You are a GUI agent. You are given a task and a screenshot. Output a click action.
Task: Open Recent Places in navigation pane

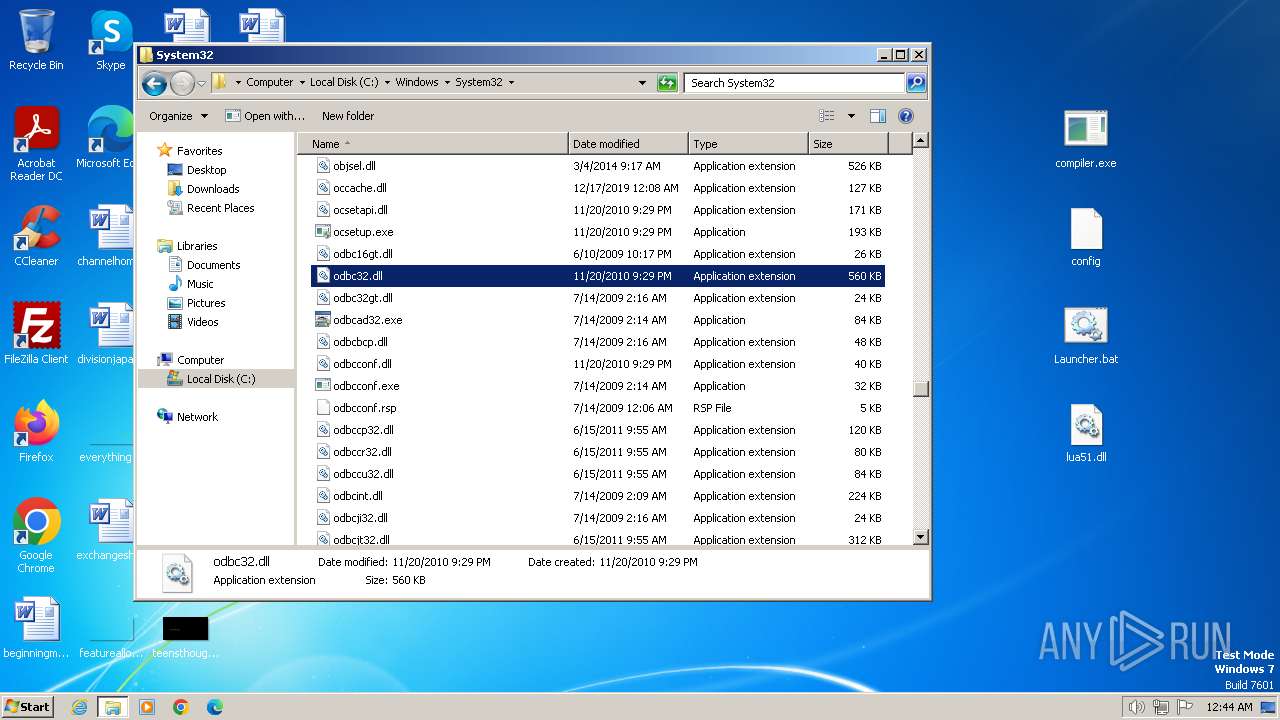tap(220, 208)
